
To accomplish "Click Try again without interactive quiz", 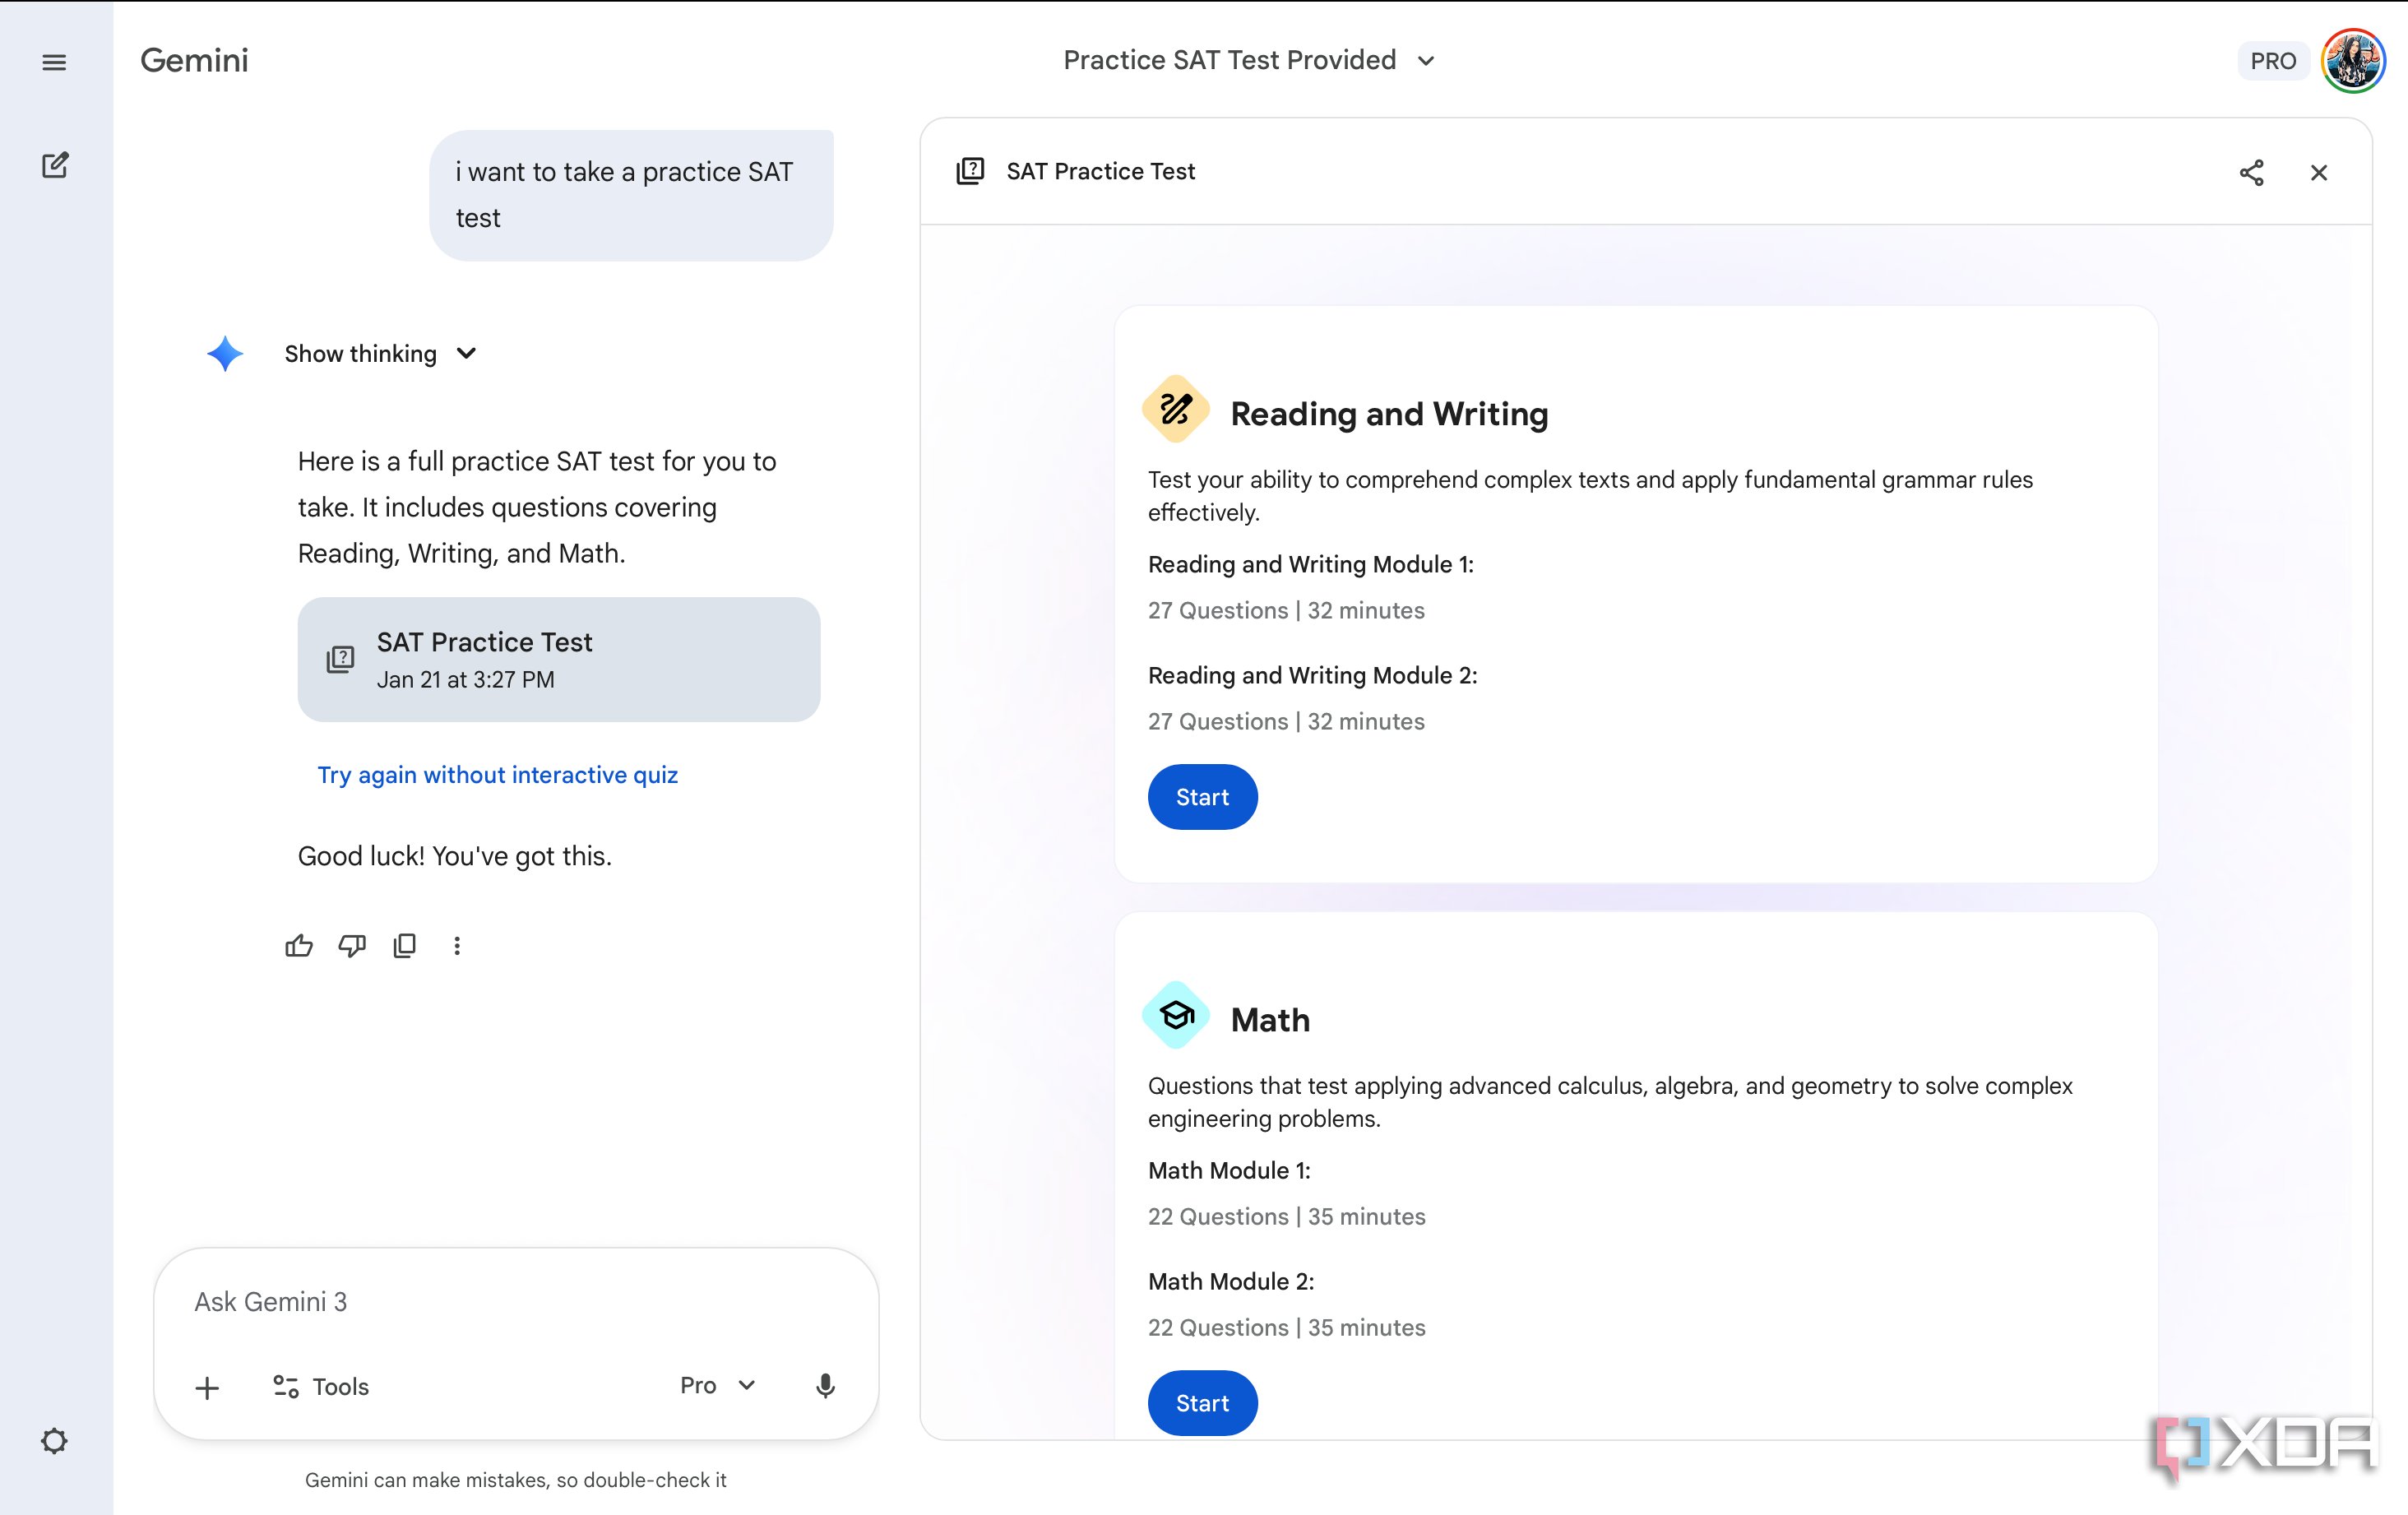I will 497,774.
